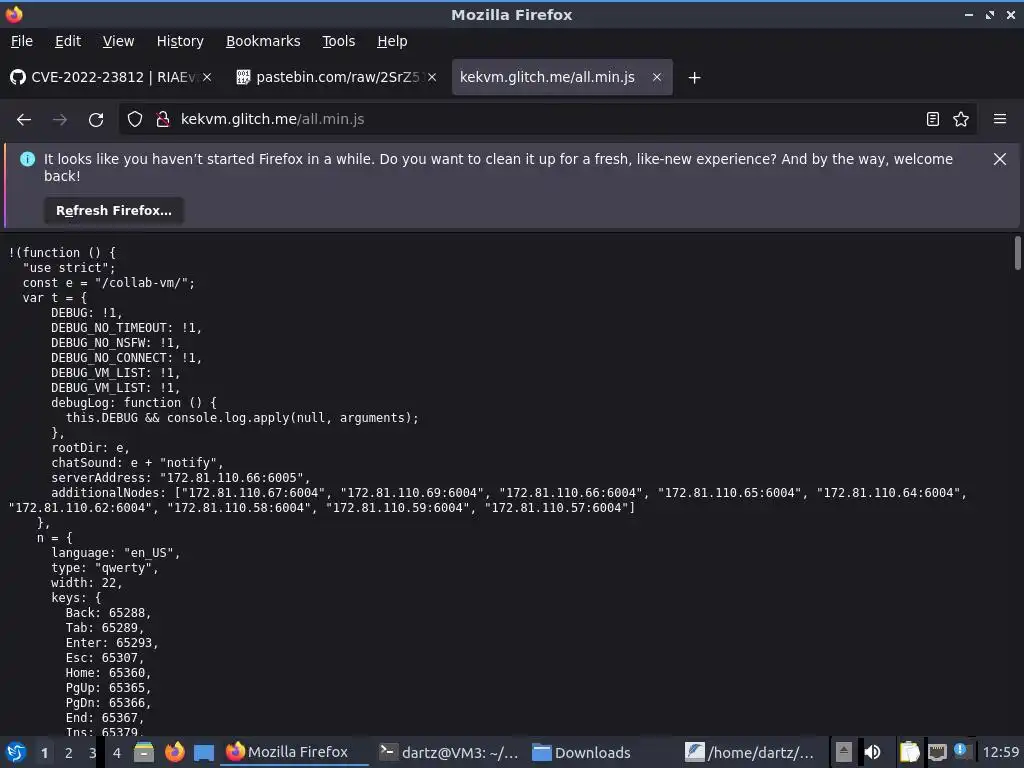The width and height of the screenshot is (1024, 768).
Task: Switch to workspace 4 in the pager
Action: (117, 753)
